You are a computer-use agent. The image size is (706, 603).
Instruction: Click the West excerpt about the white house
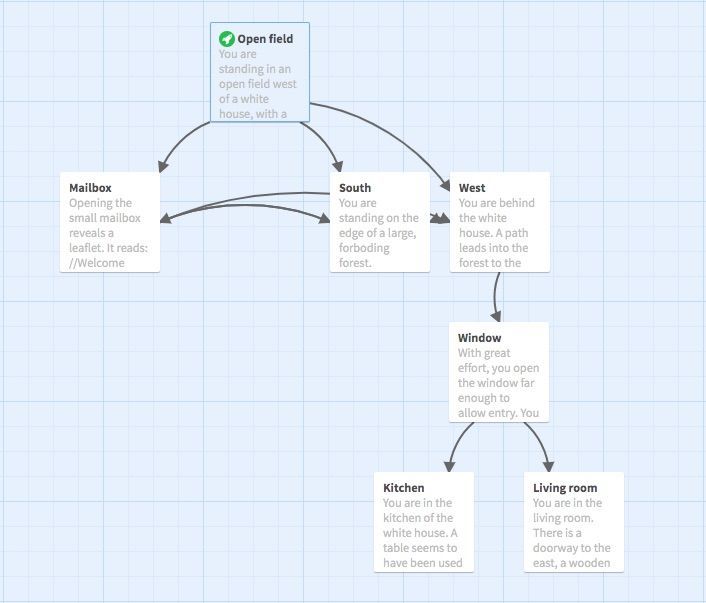pos(497,233)
